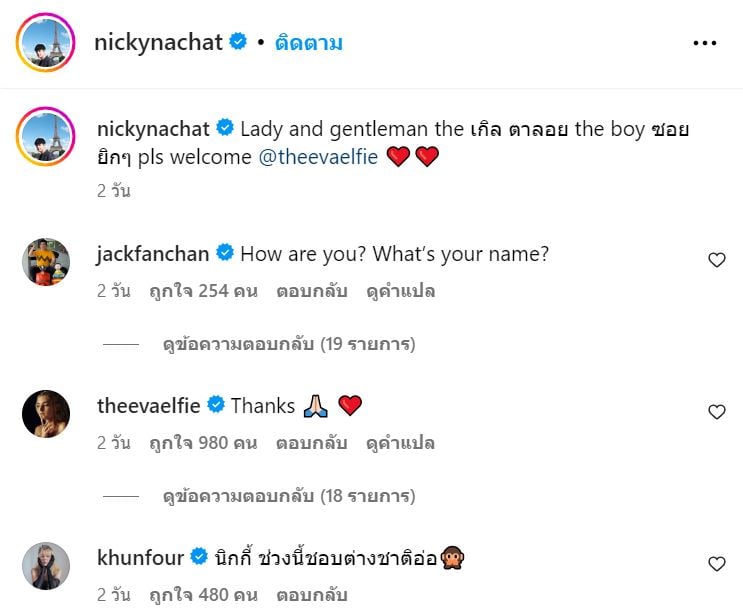The image size is (743, 613).
Task: Open nickynachat's avatar beside the caption
Action: (x=45, y=136)
